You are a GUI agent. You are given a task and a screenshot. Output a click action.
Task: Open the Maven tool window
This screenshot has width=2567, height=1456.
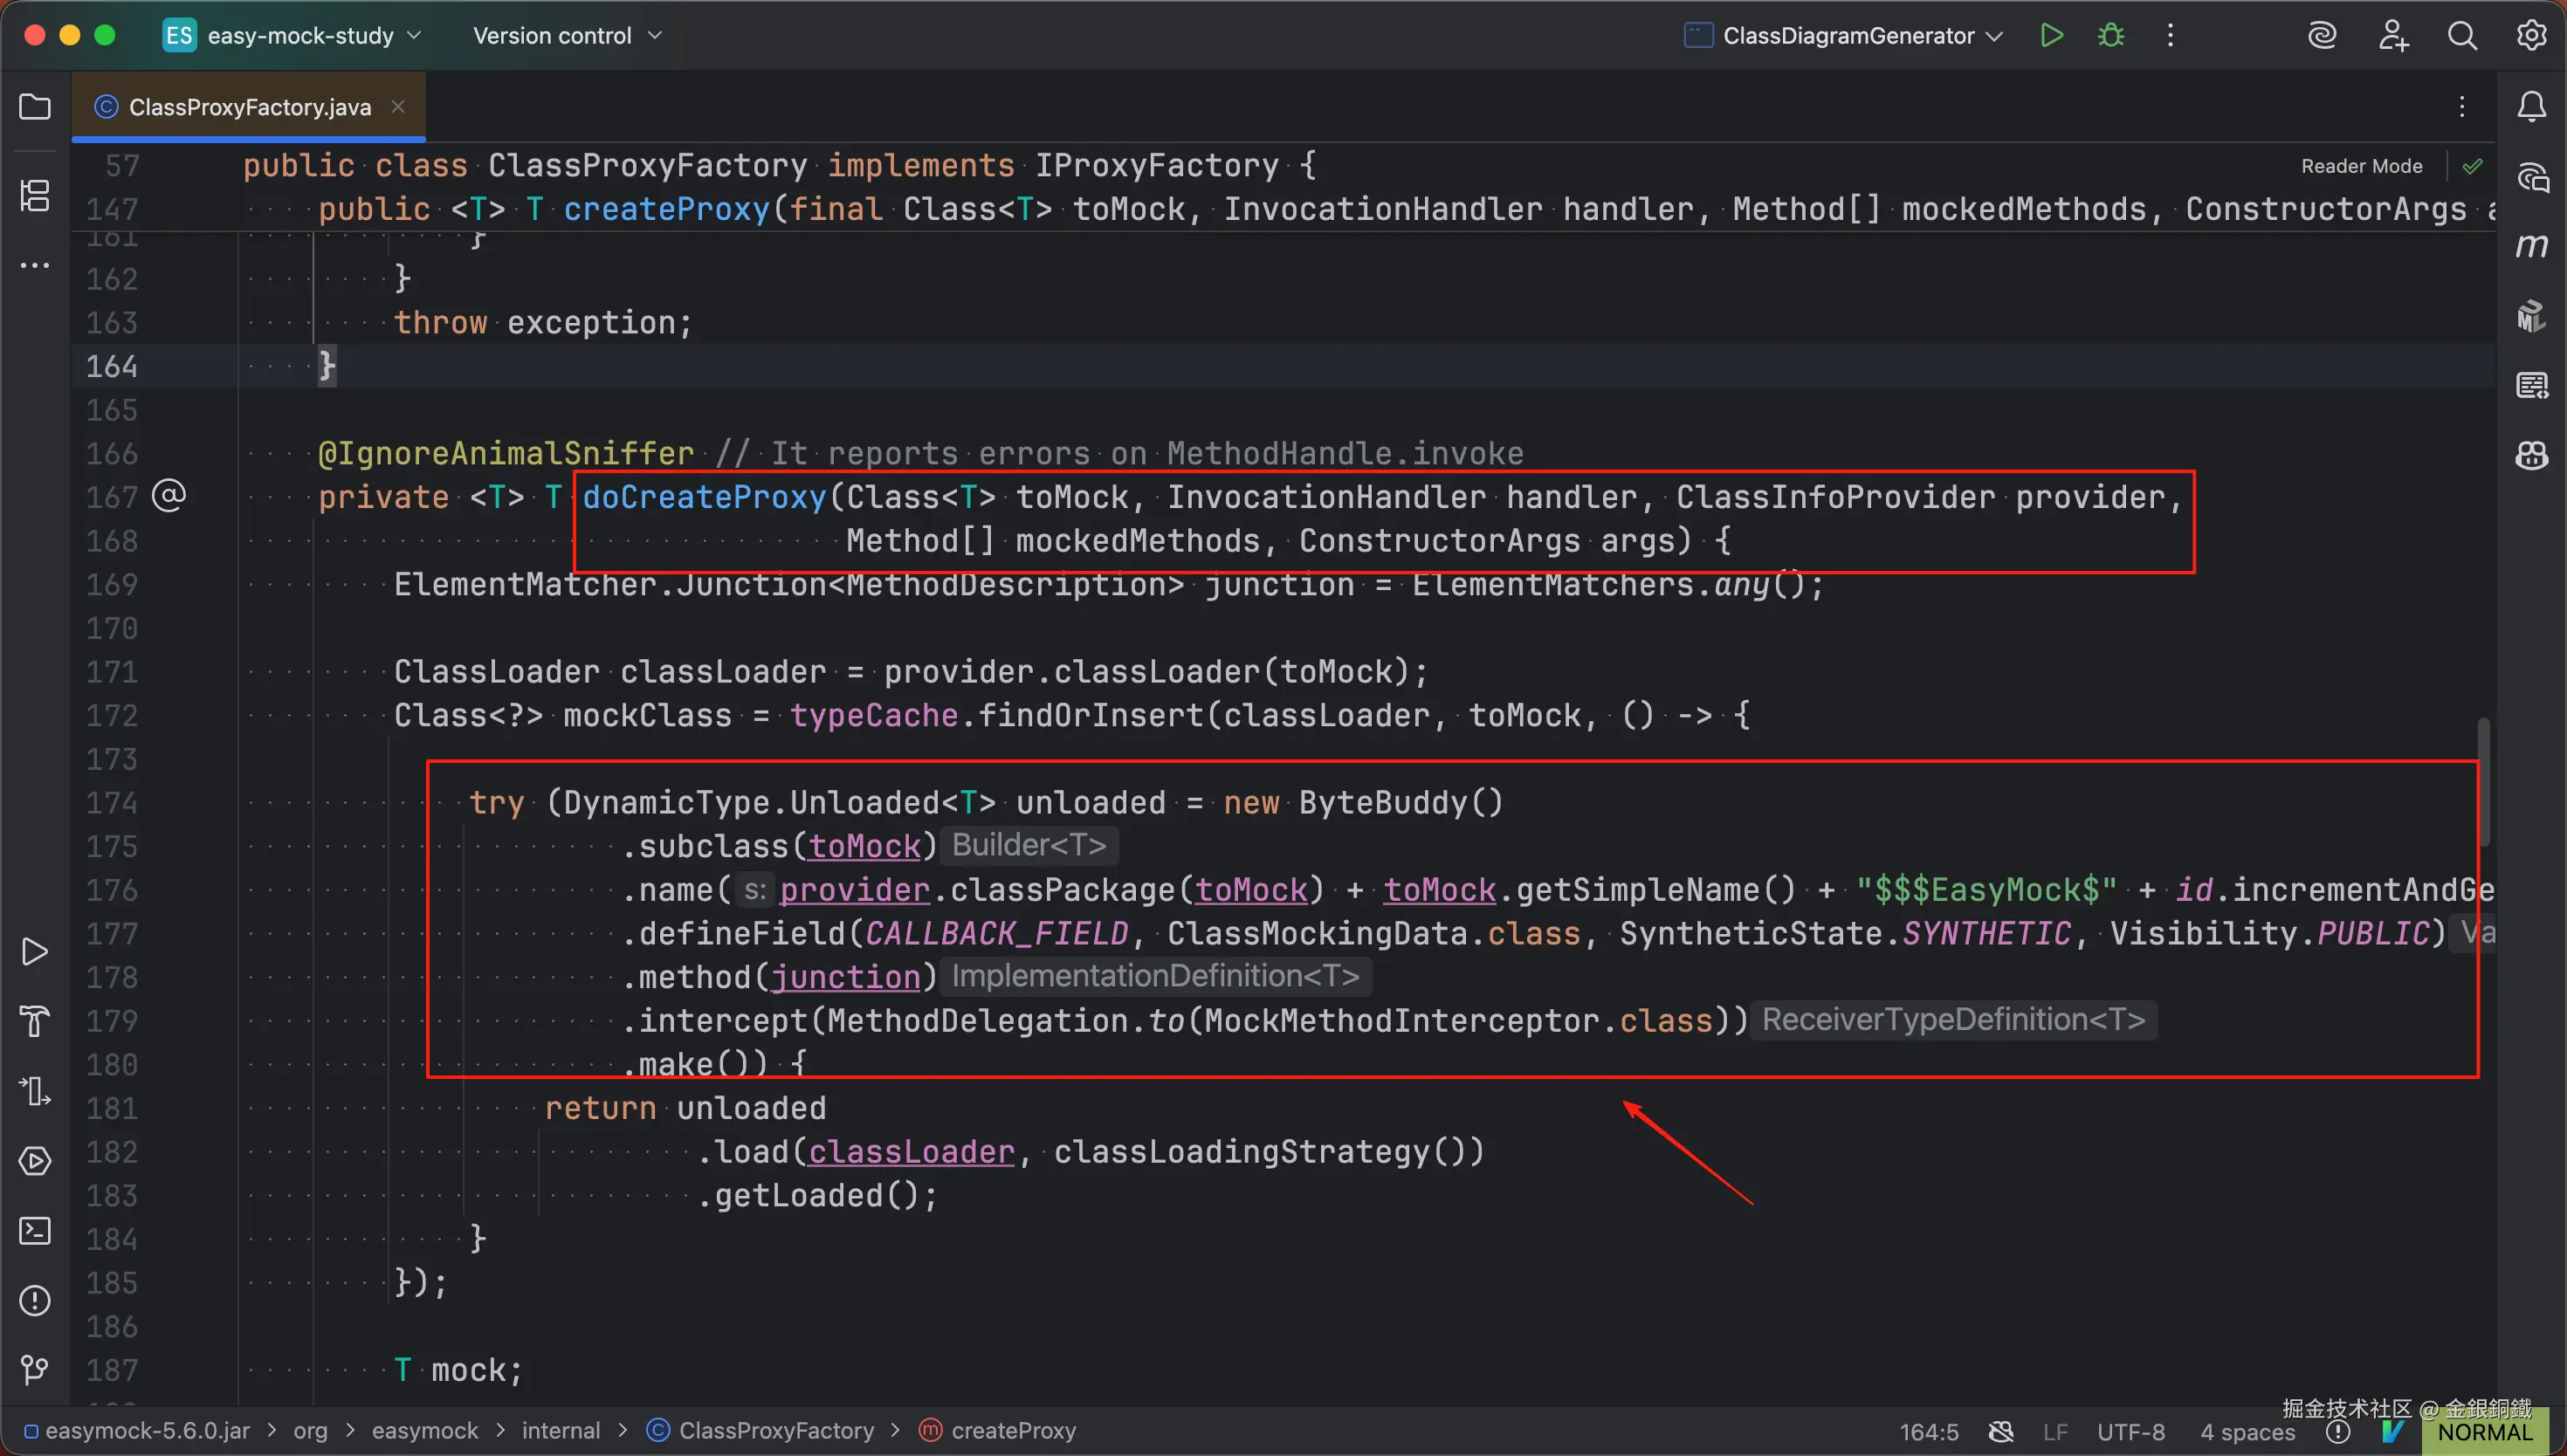[2531, 246]
